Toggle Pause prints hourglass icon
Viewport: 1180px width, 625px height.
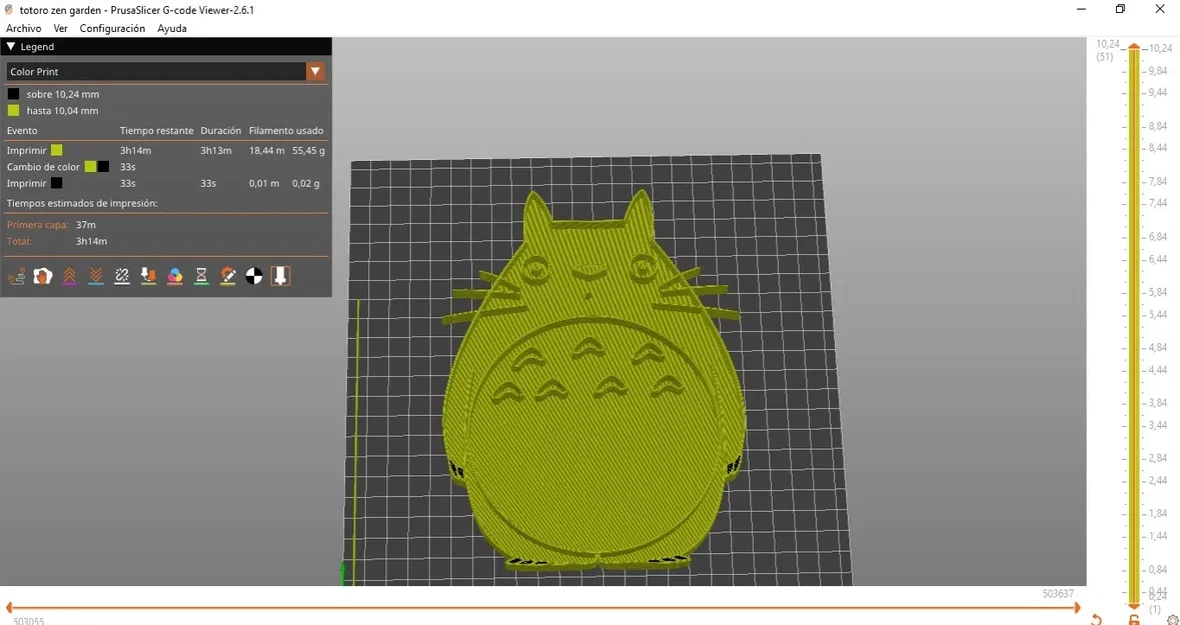(201, 276)
